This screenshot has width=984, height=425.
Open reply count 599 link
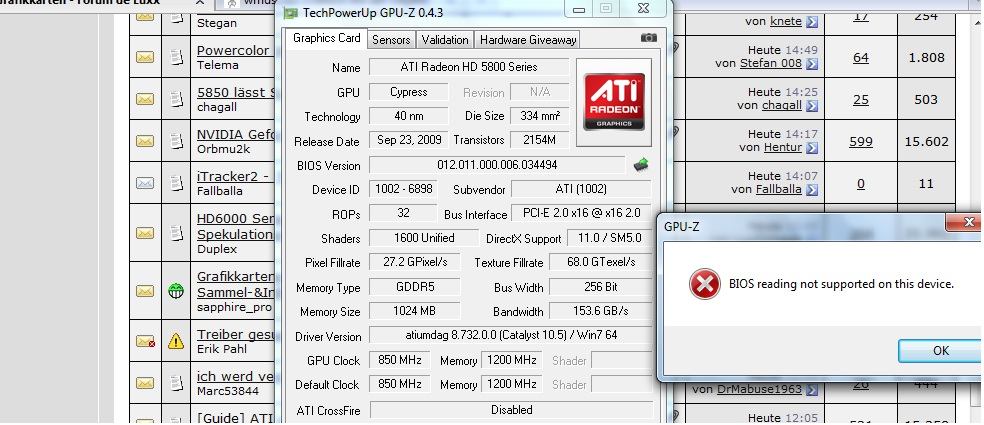click(x=860, y=142)
